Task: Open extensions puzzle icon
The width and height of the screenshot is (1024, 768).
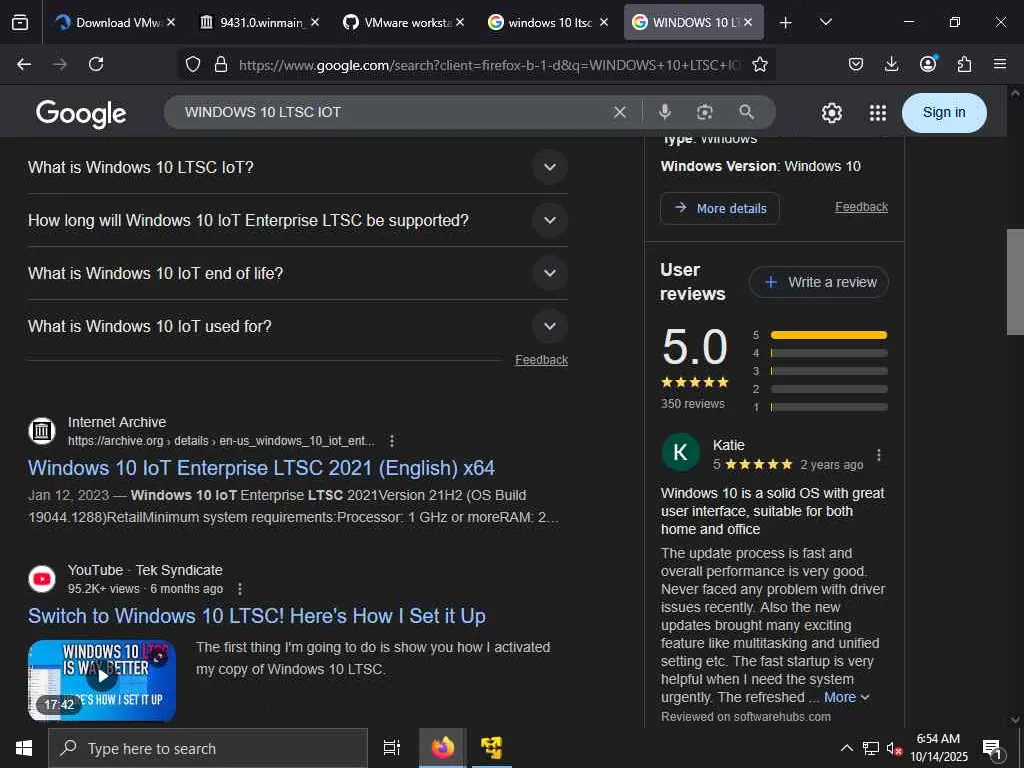Action: point(964,64)
